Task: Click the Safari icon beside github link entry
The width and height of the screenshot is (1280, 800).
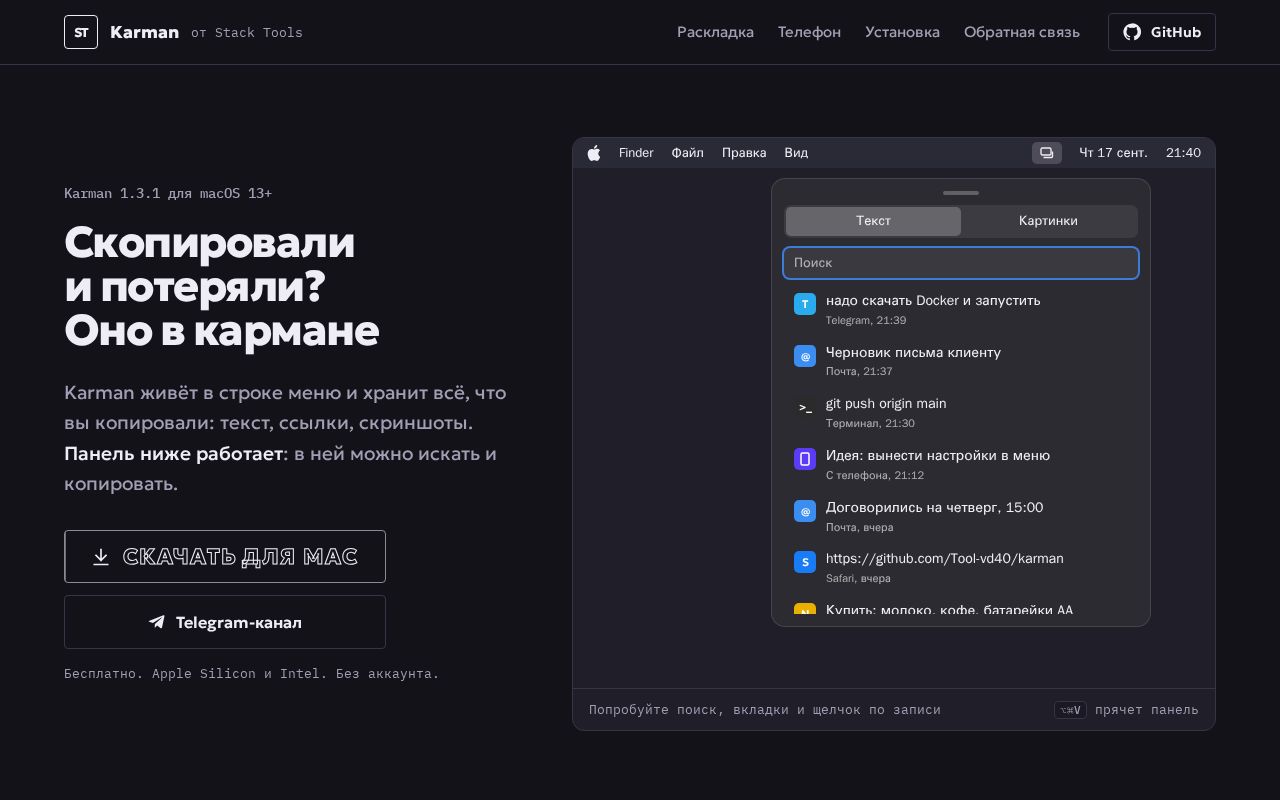Action: pos(805,562)
